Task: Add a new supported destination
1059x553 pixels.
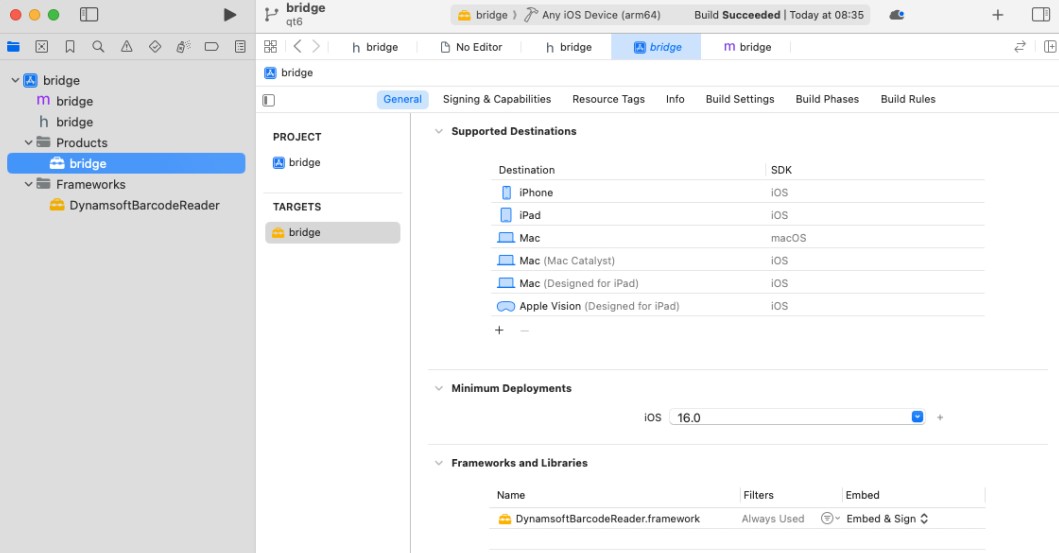Action: coord(499,330)
